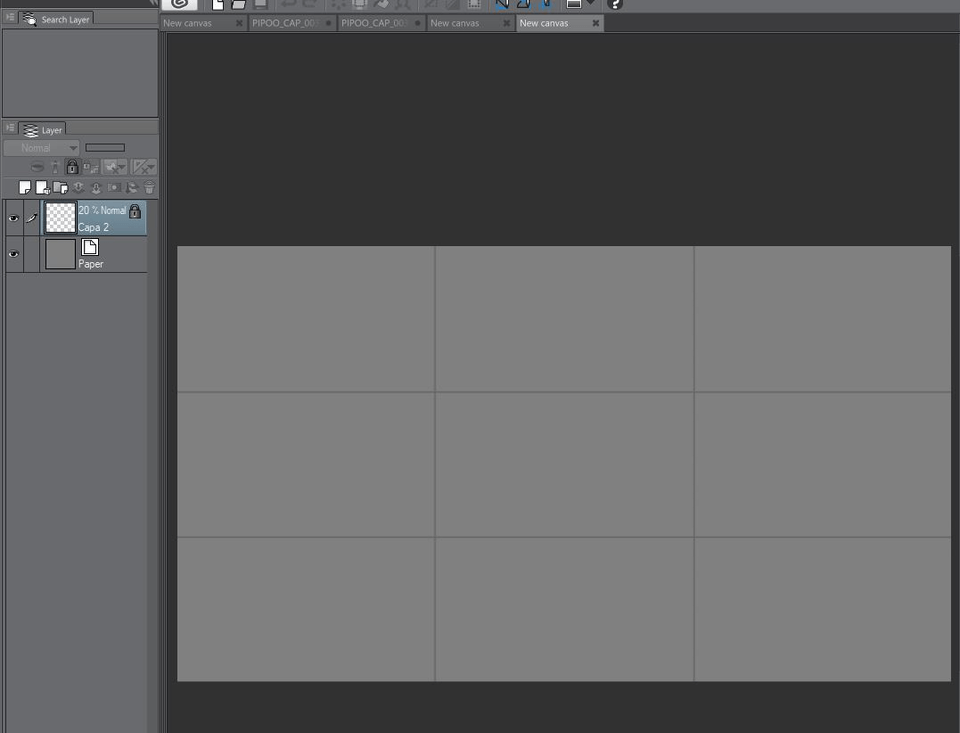This screenshot has width=960, height=733.
Task: Close the leftmost New canvas tab
Action: (x=239, y=23)
